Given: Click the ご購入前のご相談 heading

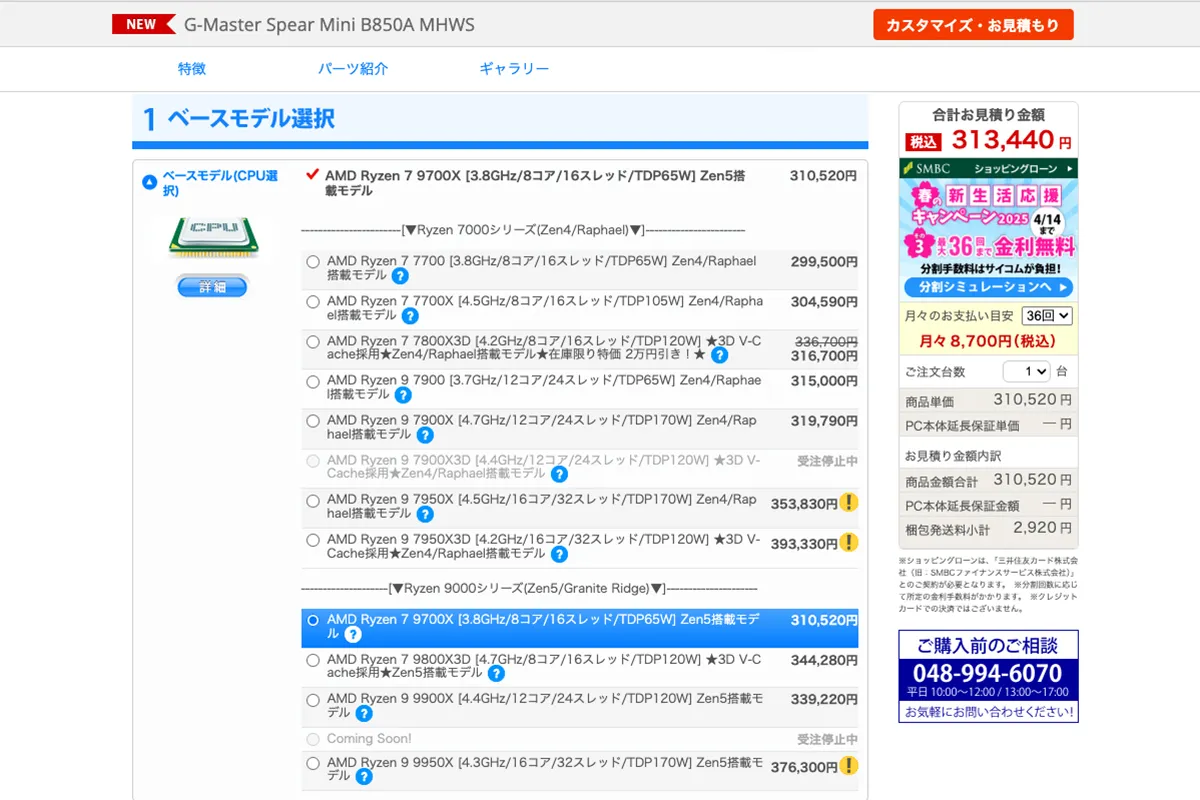Looking at the screenshot, I should 988,645.
